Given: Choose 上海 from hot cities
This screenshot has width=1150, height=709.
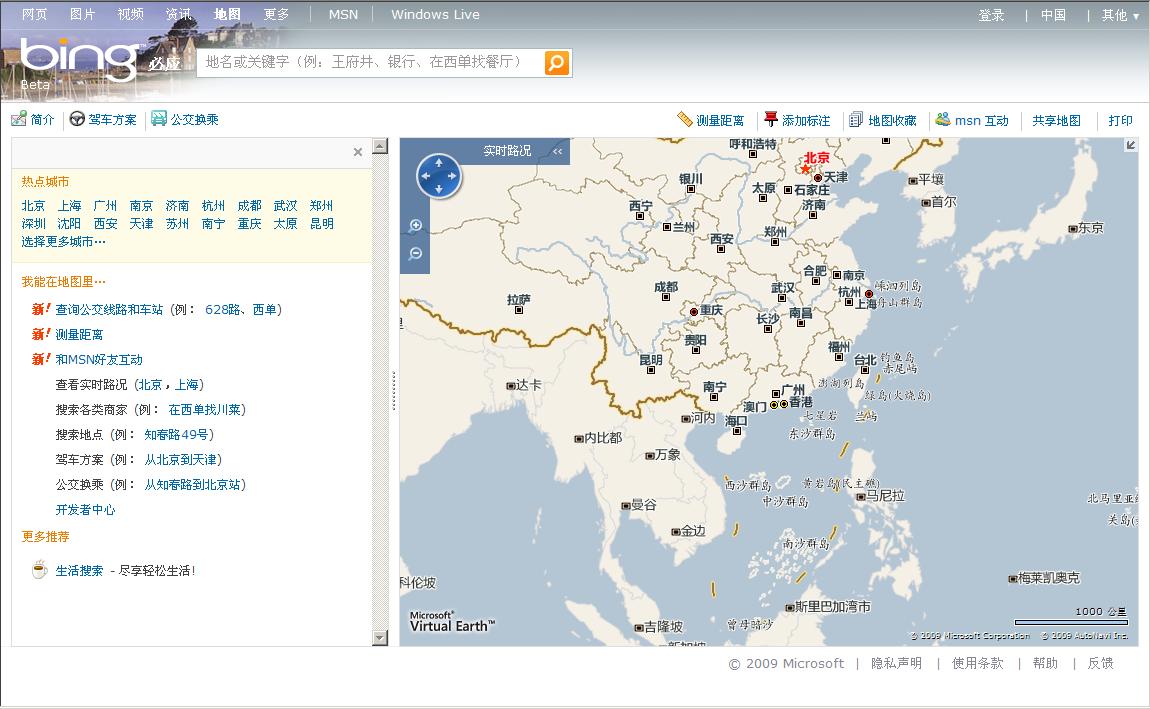Looking at the screenshot, I should click(69, 206).
